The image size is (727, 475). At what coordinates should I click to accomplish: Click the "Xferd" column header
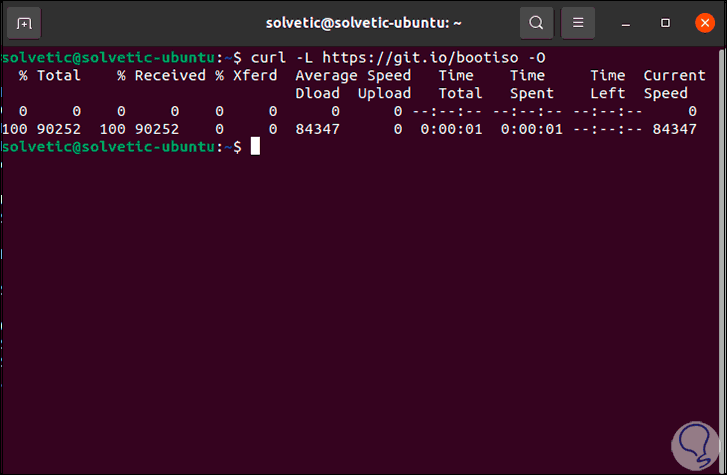click(x=255, y=75)
